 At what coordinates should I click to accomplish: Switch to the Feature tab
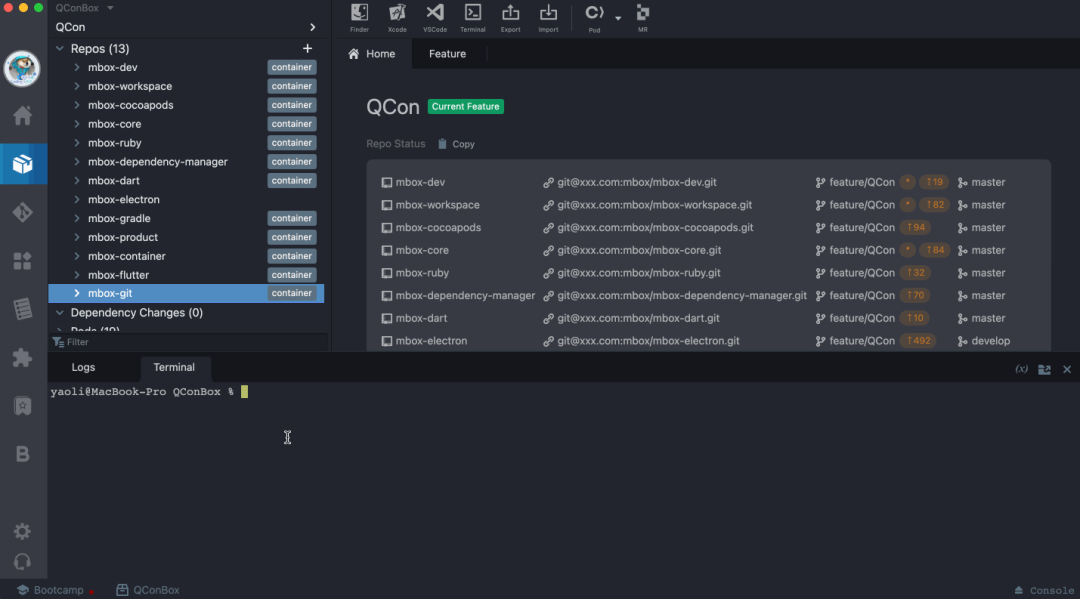[x=447, y=54]
